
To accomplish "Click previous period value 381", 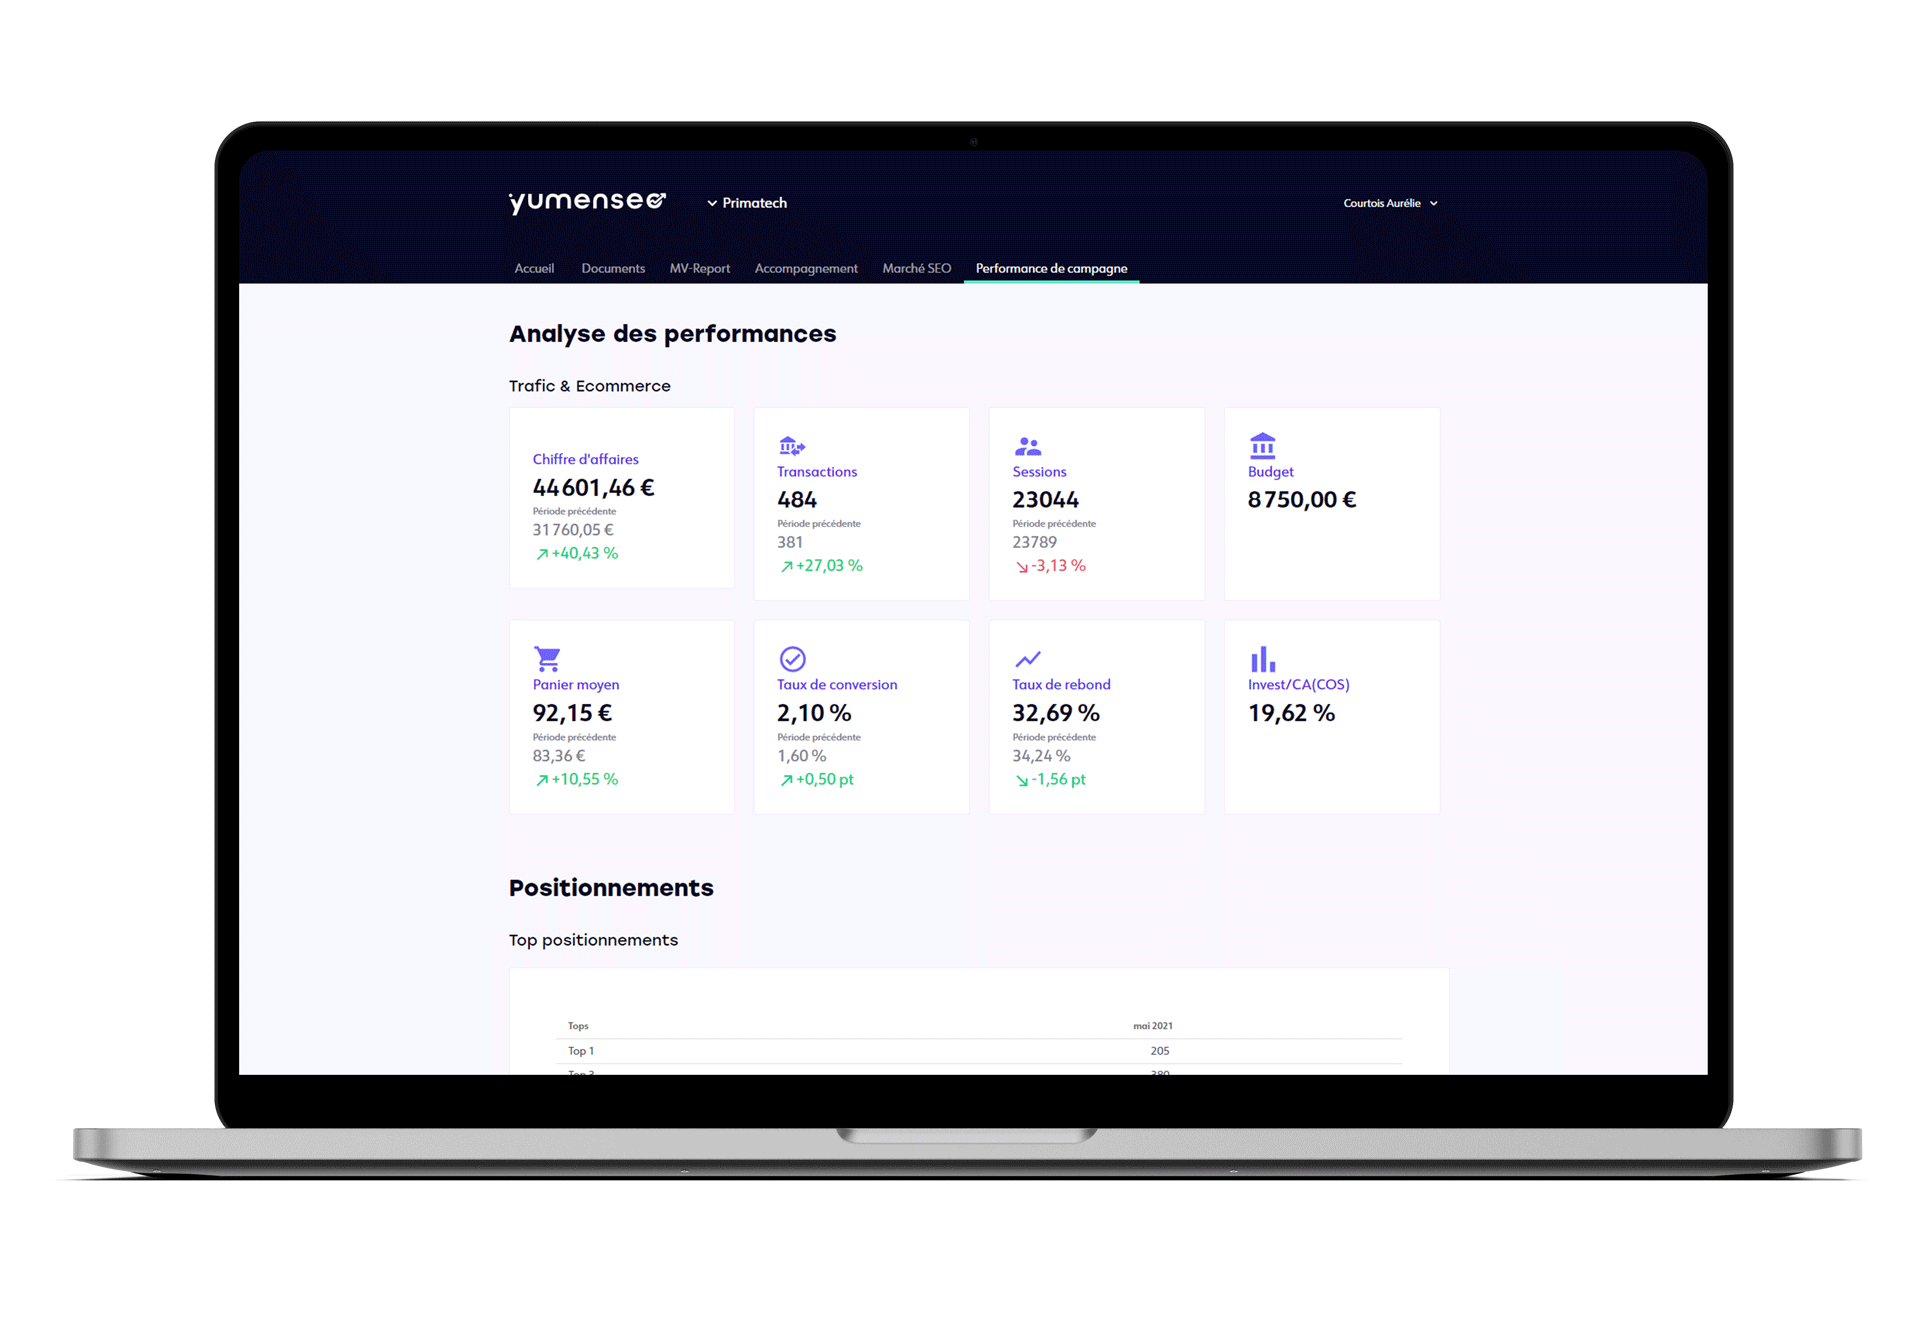I will [x=790, y=542].
